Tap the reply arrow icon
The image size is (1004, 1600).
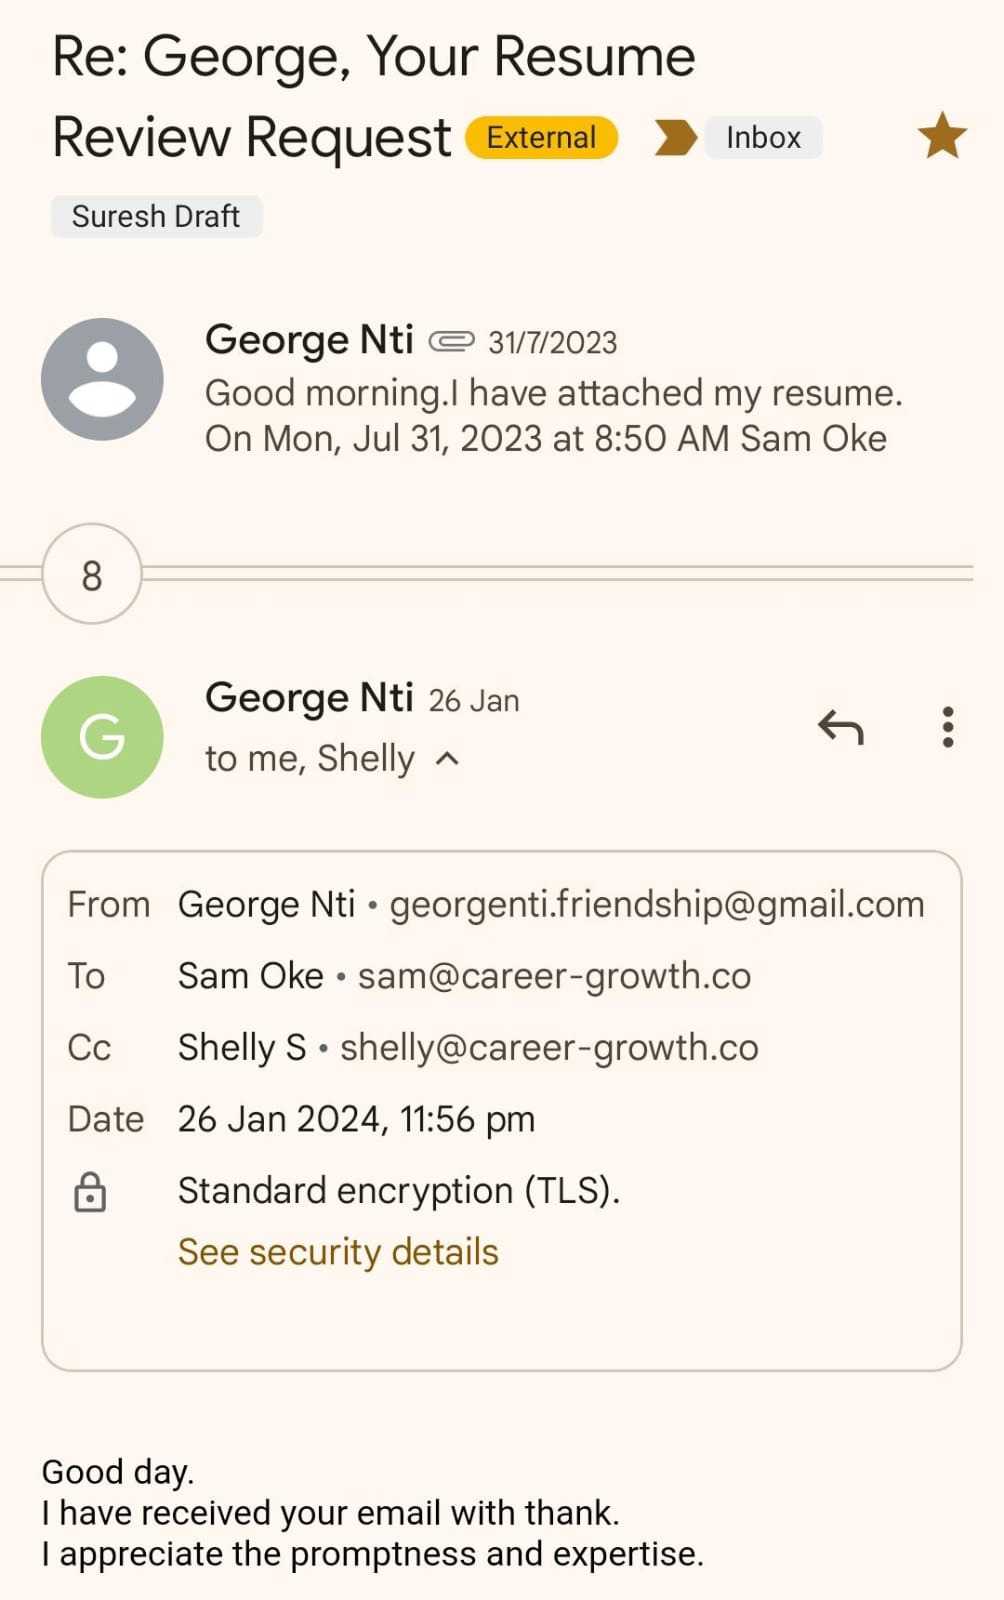[840, 727]
